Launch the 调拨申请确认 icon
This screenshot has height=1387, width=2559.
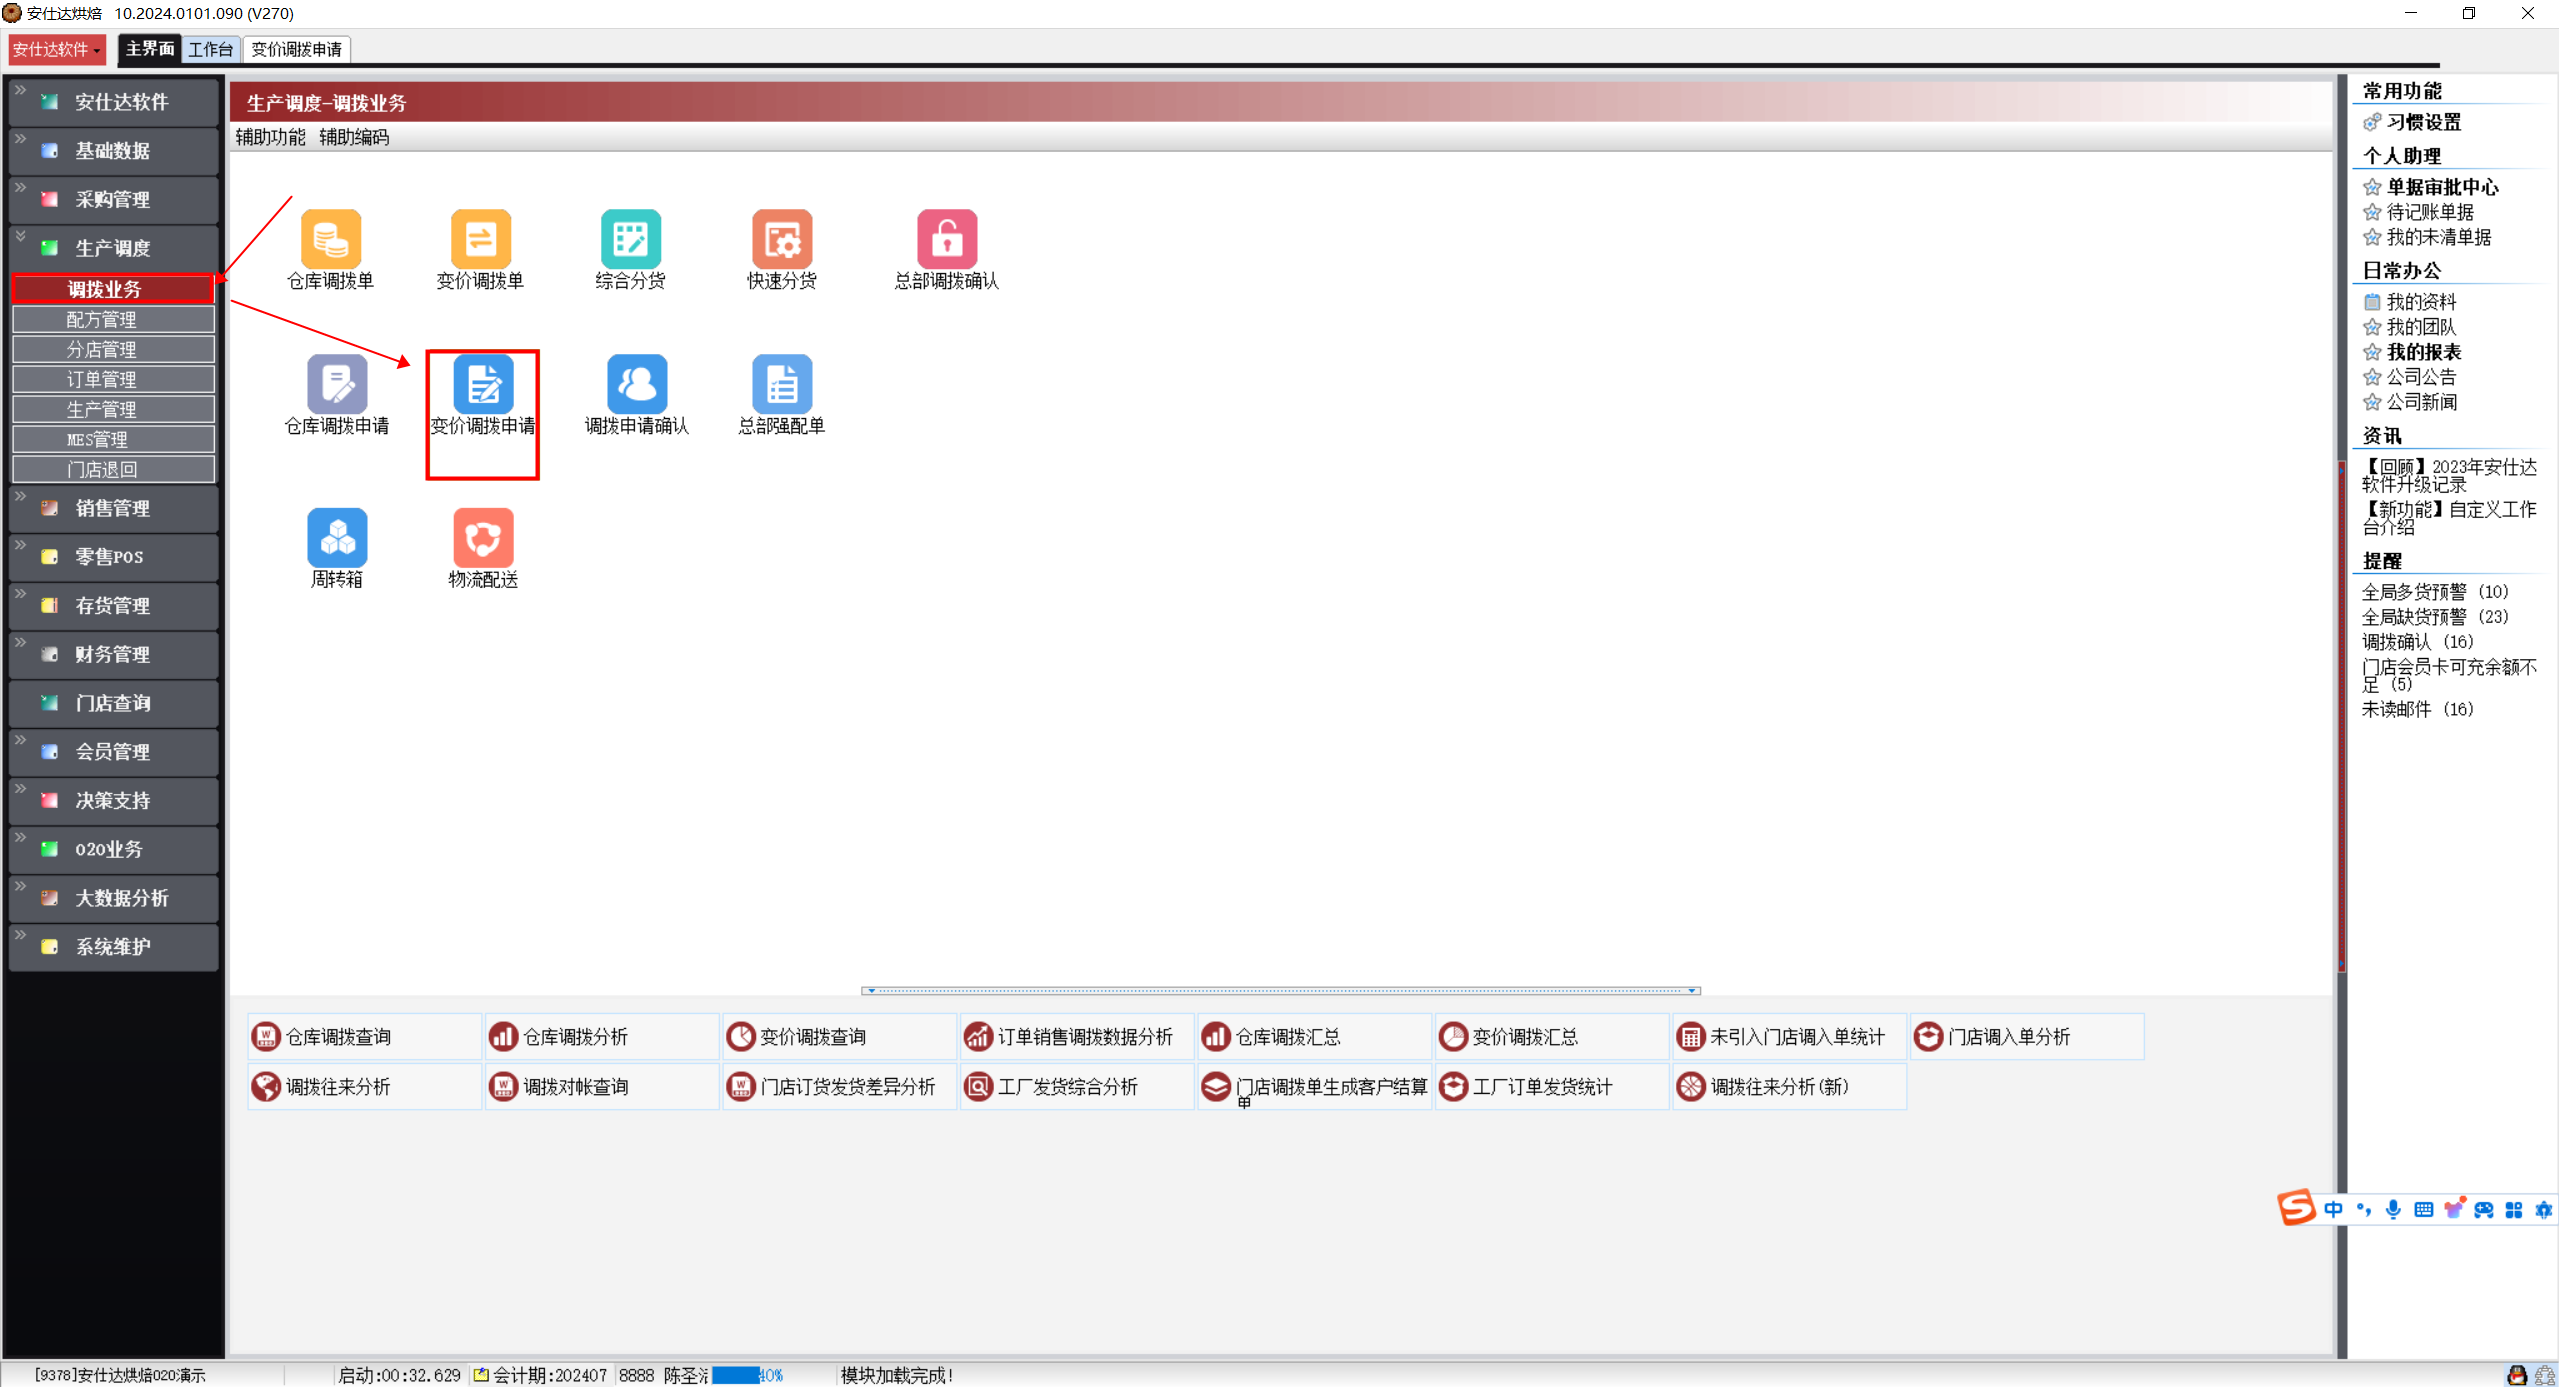[636, 384]
